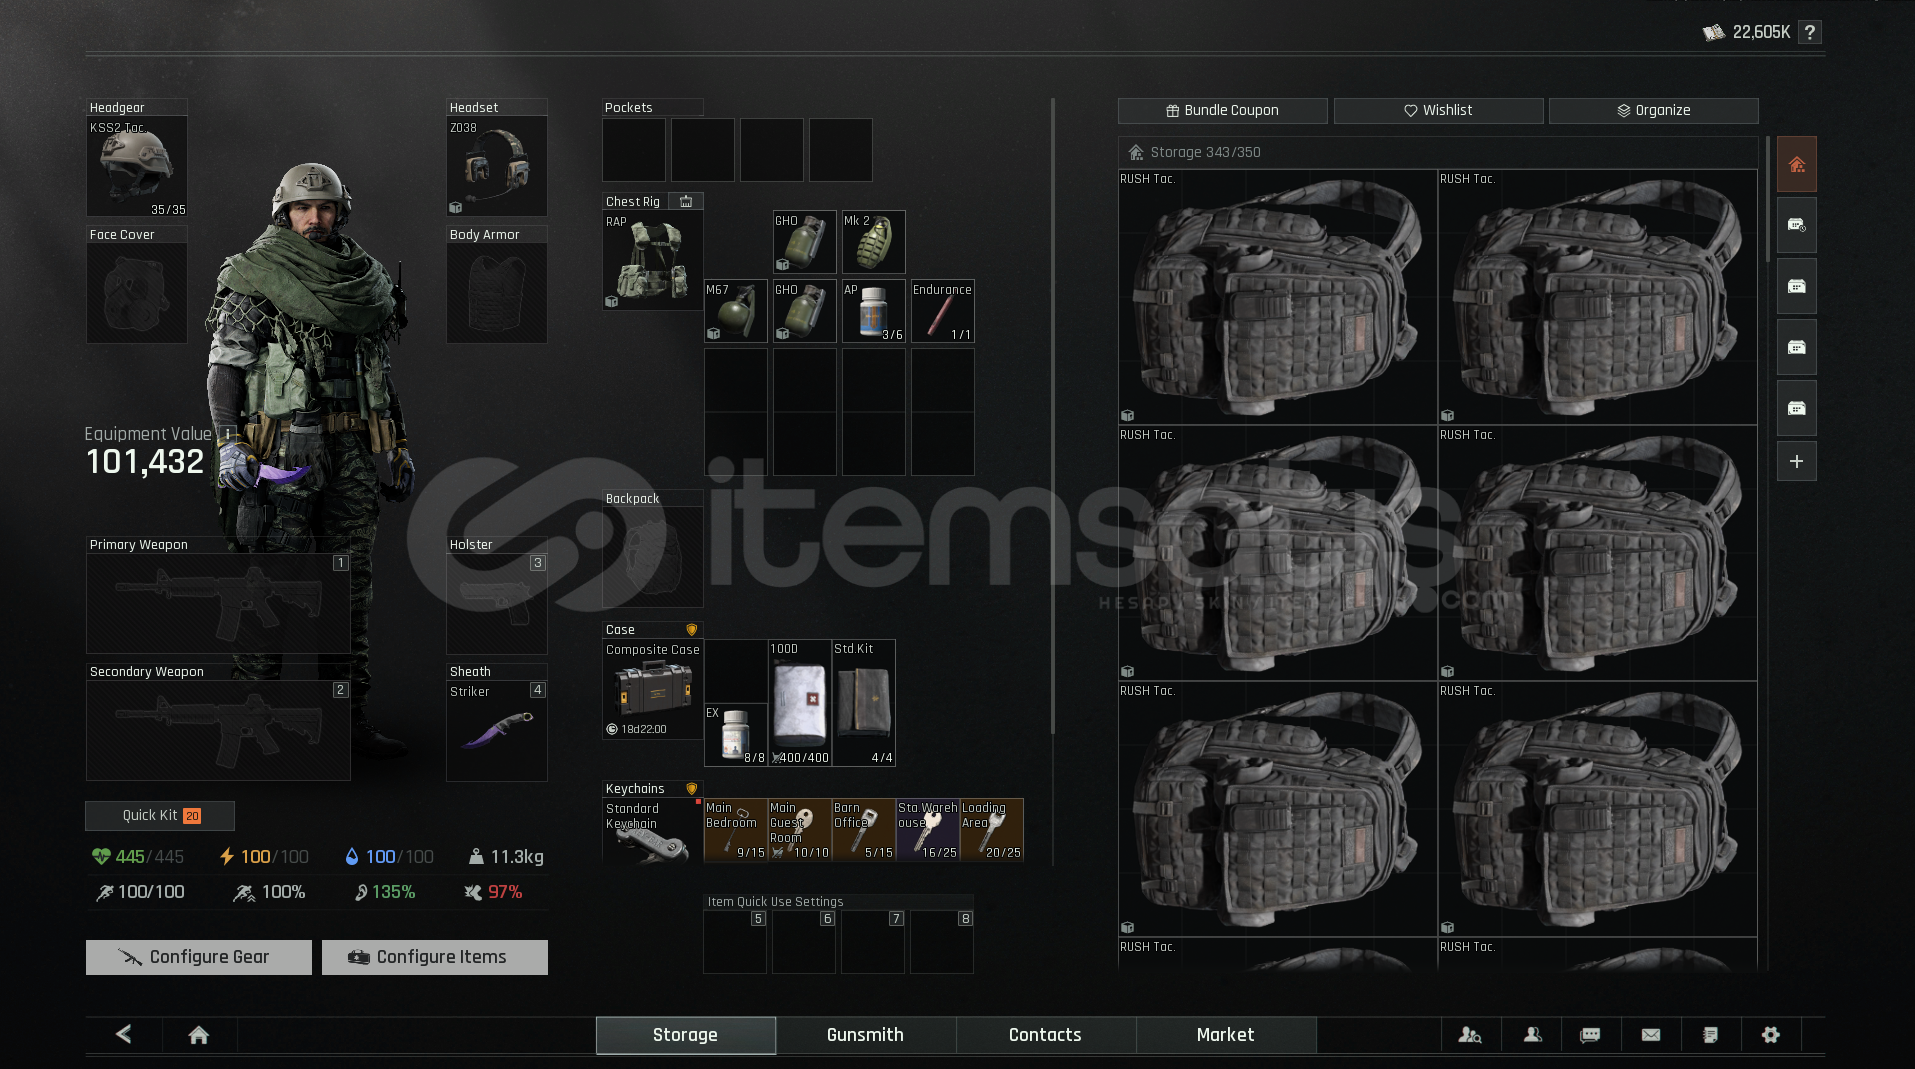This screenshot has width=1915, height=1069.
Task: Click the Bundle Coupon button
Action: point(1223,110)
